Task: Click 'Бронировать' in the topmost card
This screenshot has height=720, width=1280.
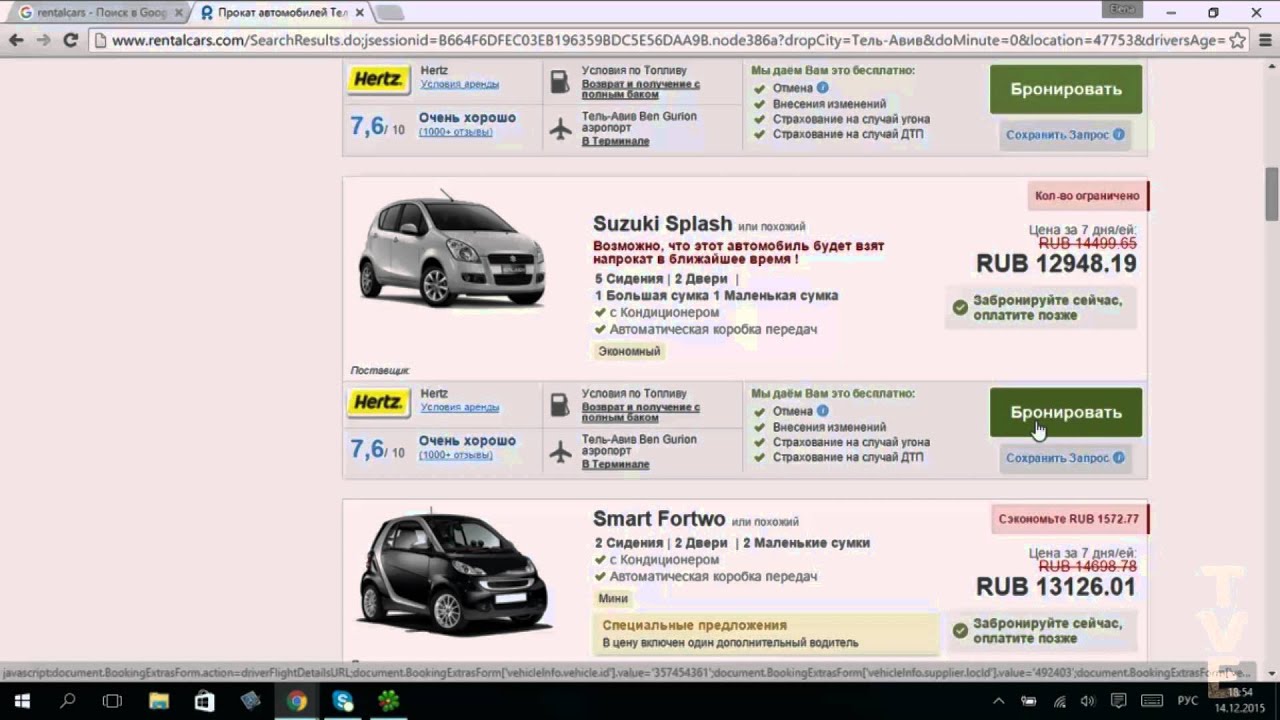Action: tap(1066, 89)
